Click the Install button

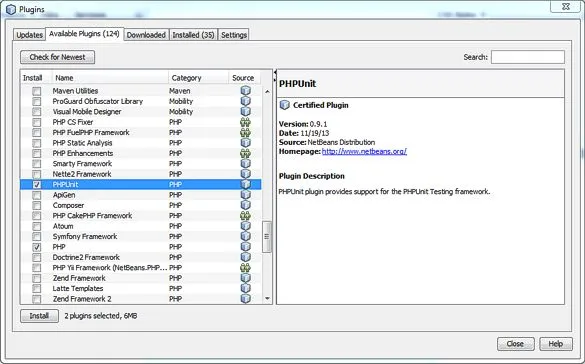39,316
